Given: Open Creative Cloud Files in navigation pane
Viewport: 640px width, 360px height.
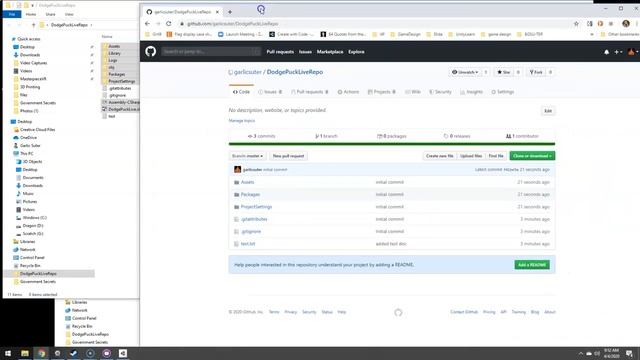Looking at the screenshot, I should click(x=38, y=129).
